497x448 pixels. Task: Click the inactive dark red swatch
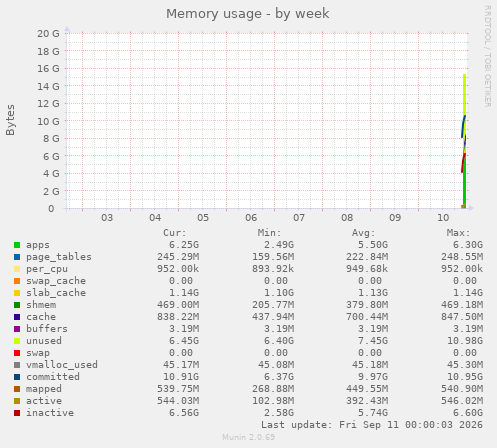click(17, 413)
